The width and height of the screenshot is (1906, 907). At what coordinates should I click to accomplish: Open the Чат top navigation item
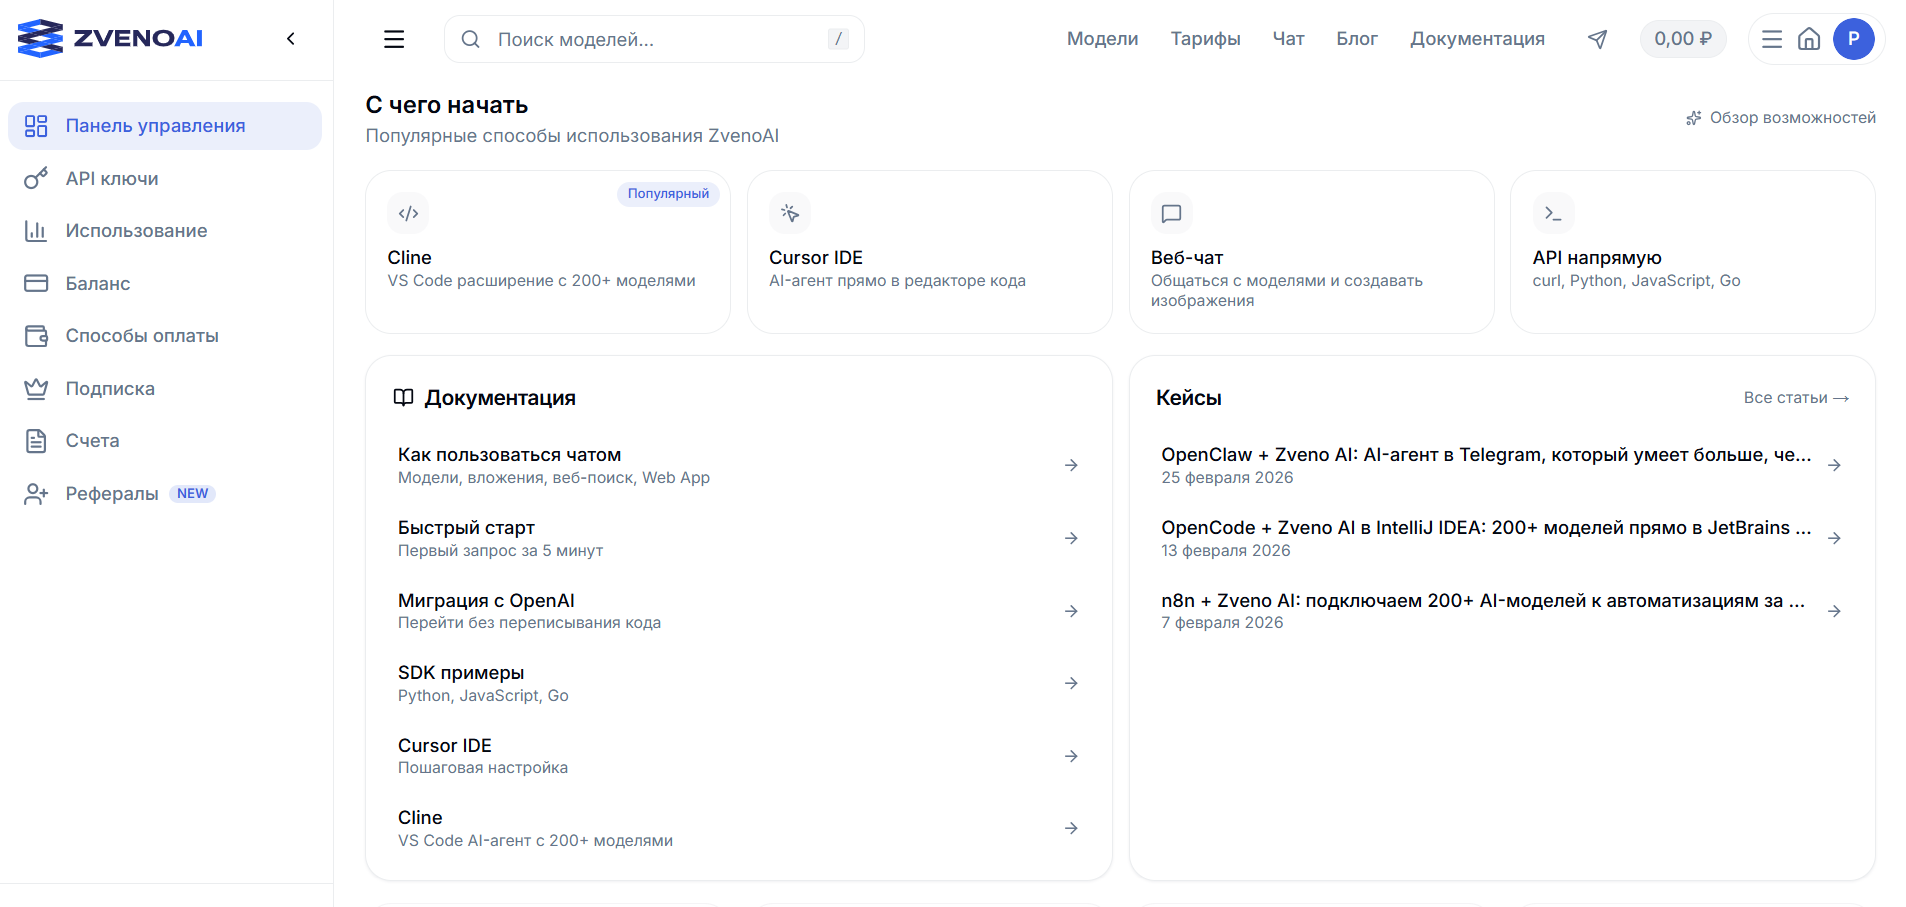click(x=1288, y=39)
